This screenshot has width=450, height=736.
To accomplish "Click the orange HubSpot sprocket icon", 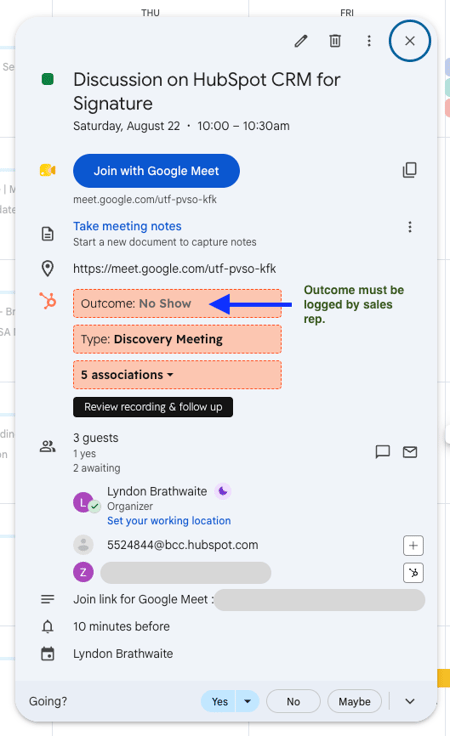I will click(x=47, y=300).
